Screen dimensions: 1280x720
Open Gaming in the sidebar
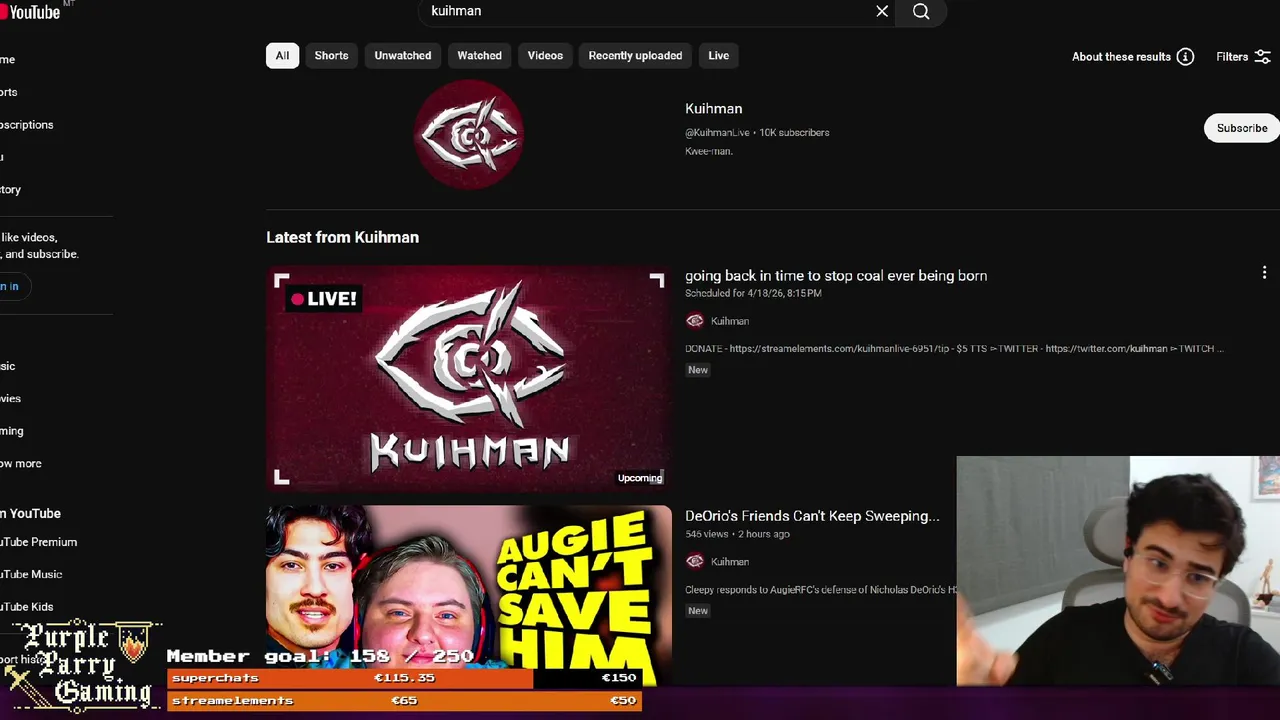12,431
